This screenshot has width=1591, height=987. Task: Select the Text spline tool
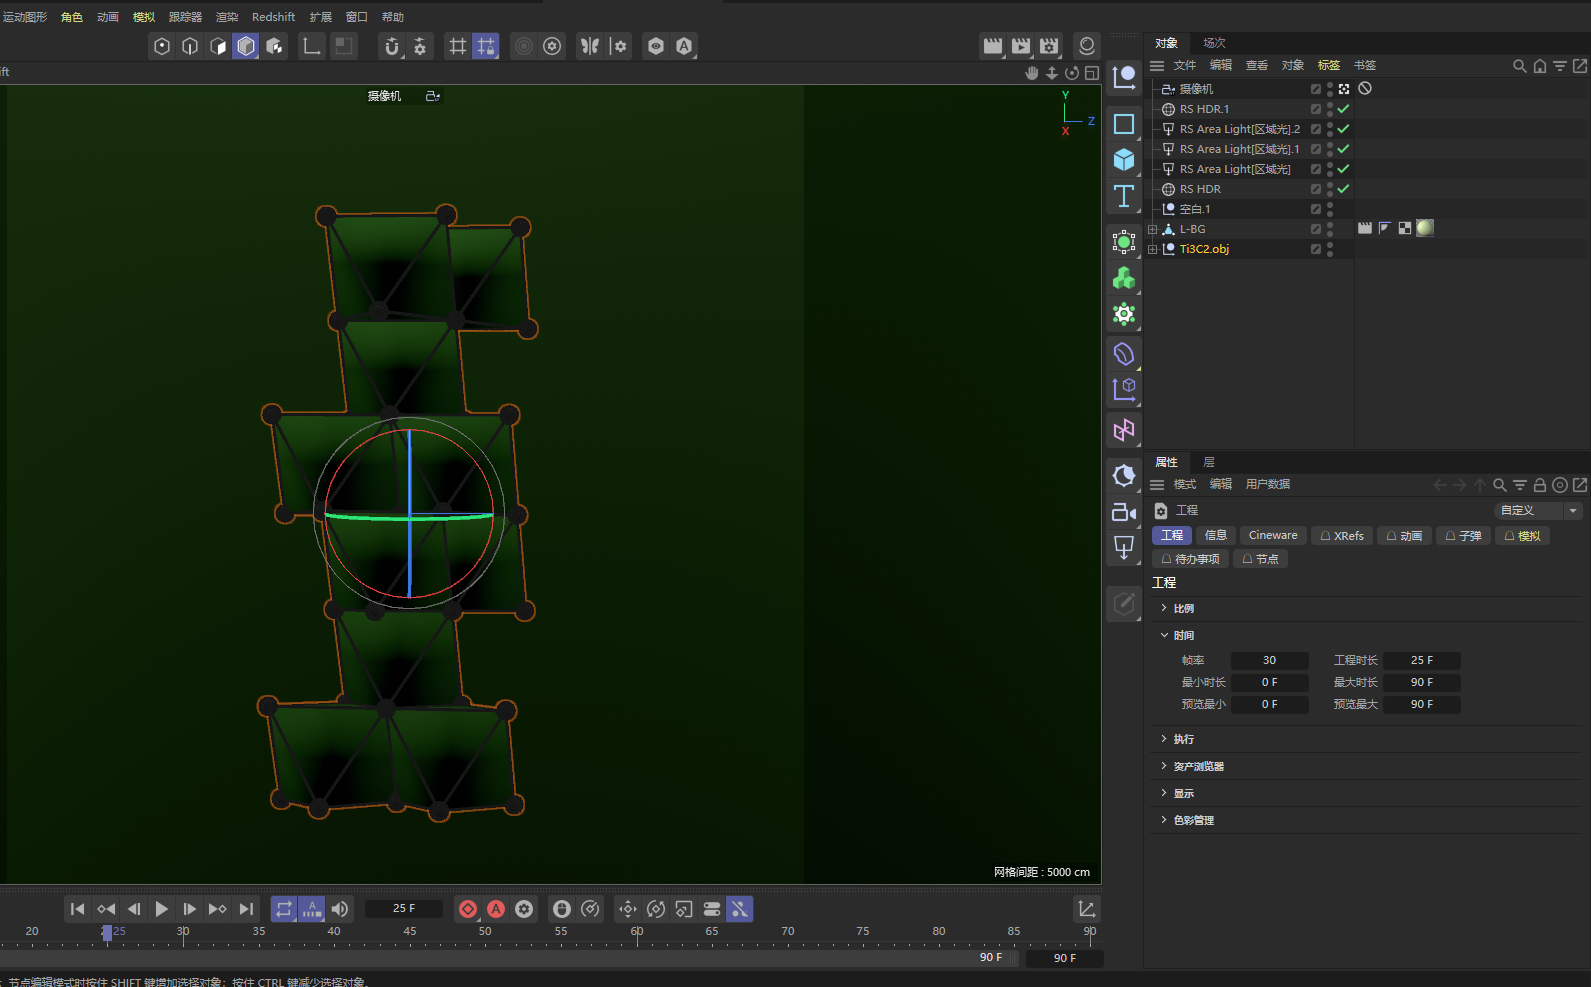tap(1124, 196)
